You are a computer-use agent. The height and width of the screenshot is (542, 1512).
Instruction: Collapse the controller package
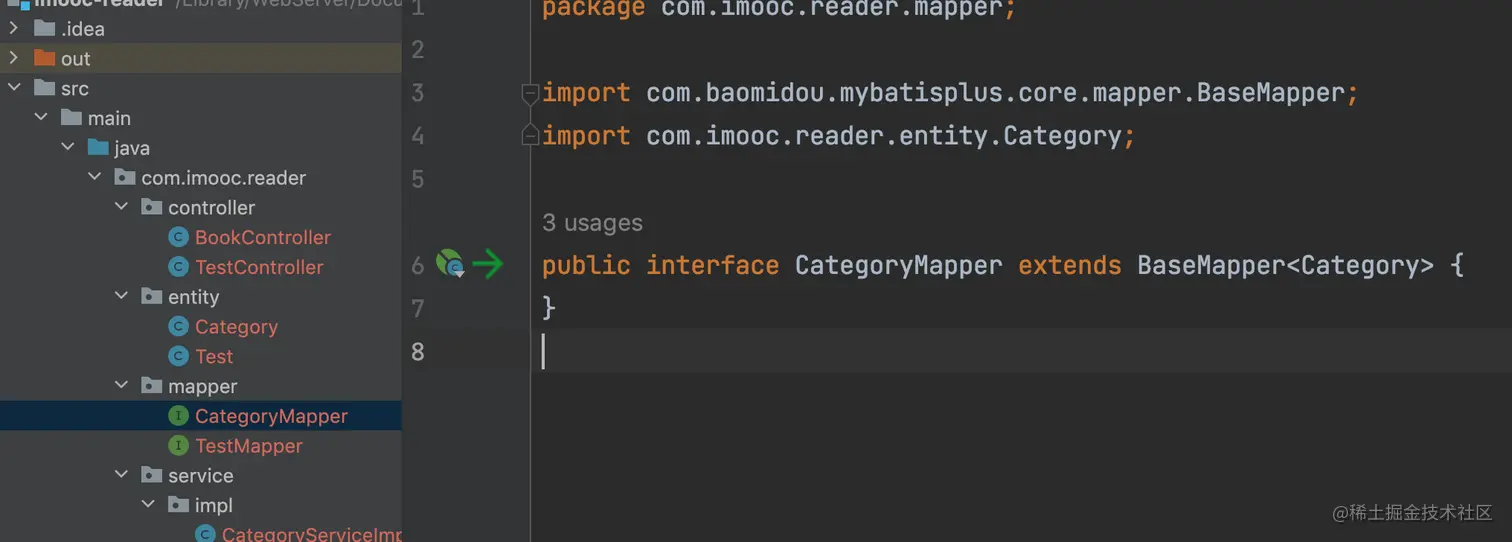122,207
